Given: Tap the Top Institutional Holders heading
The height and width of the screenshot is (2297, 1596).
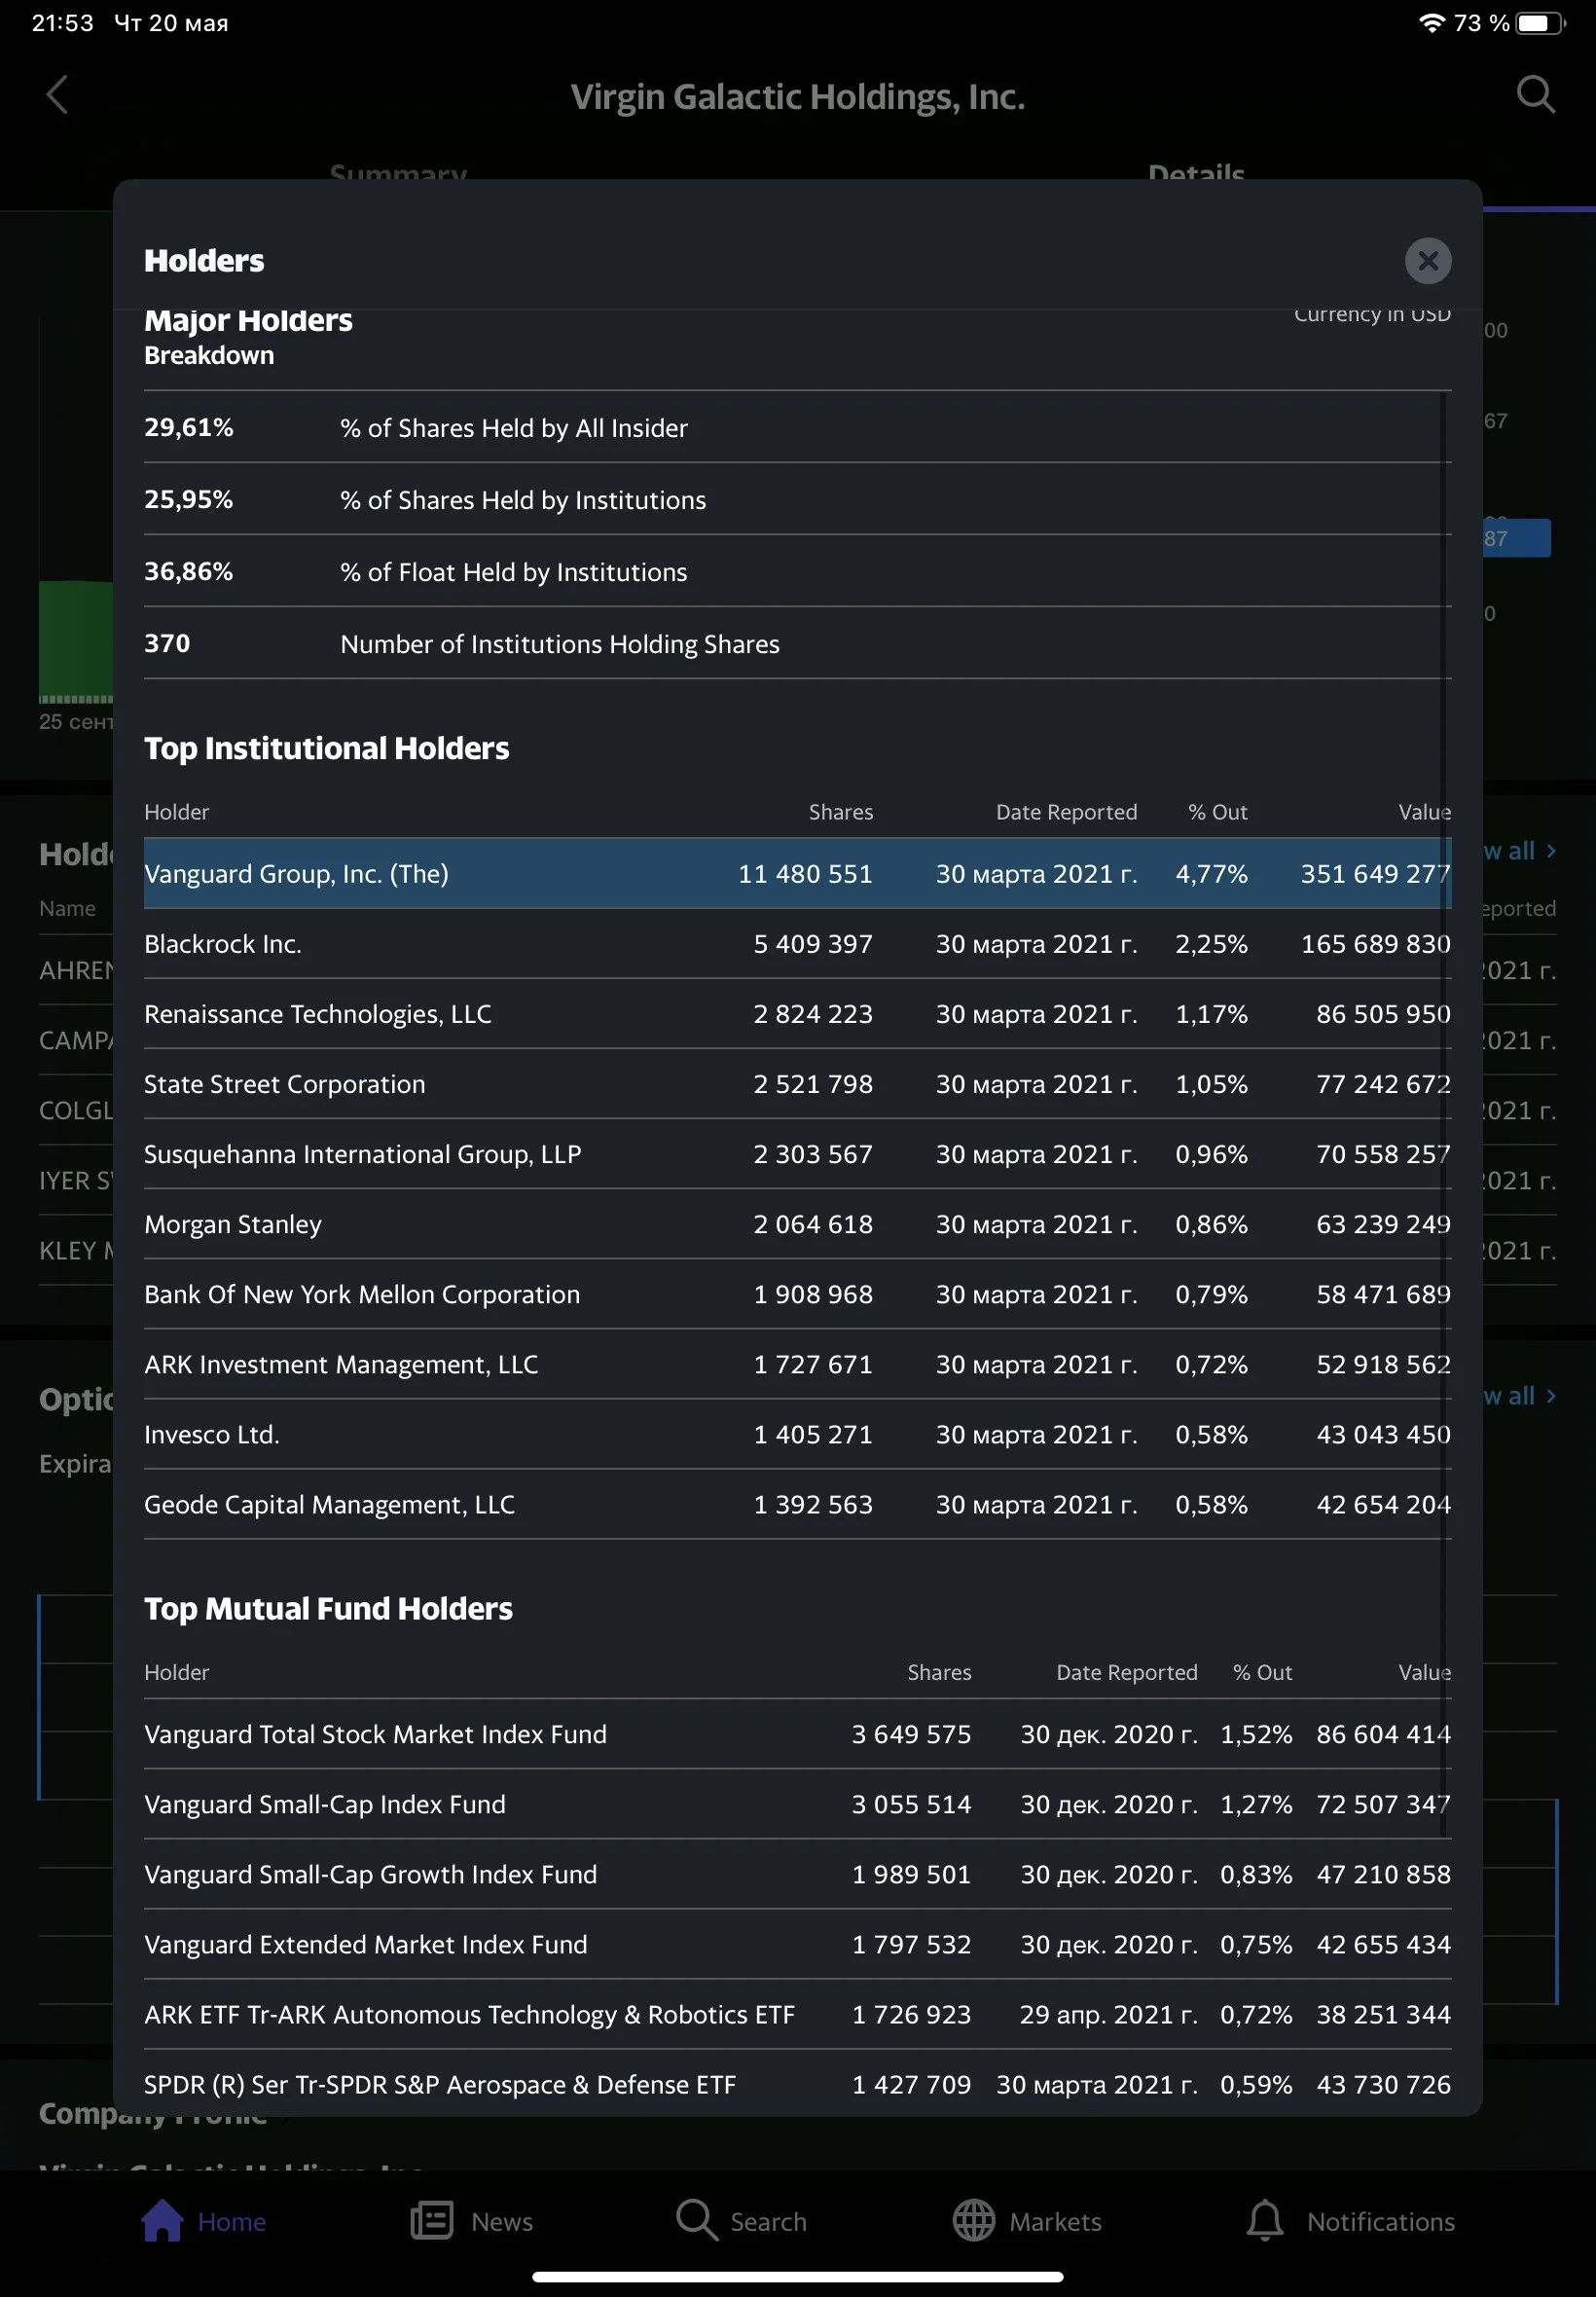Looking at the screenshot, I should click(x=327, y=749).
